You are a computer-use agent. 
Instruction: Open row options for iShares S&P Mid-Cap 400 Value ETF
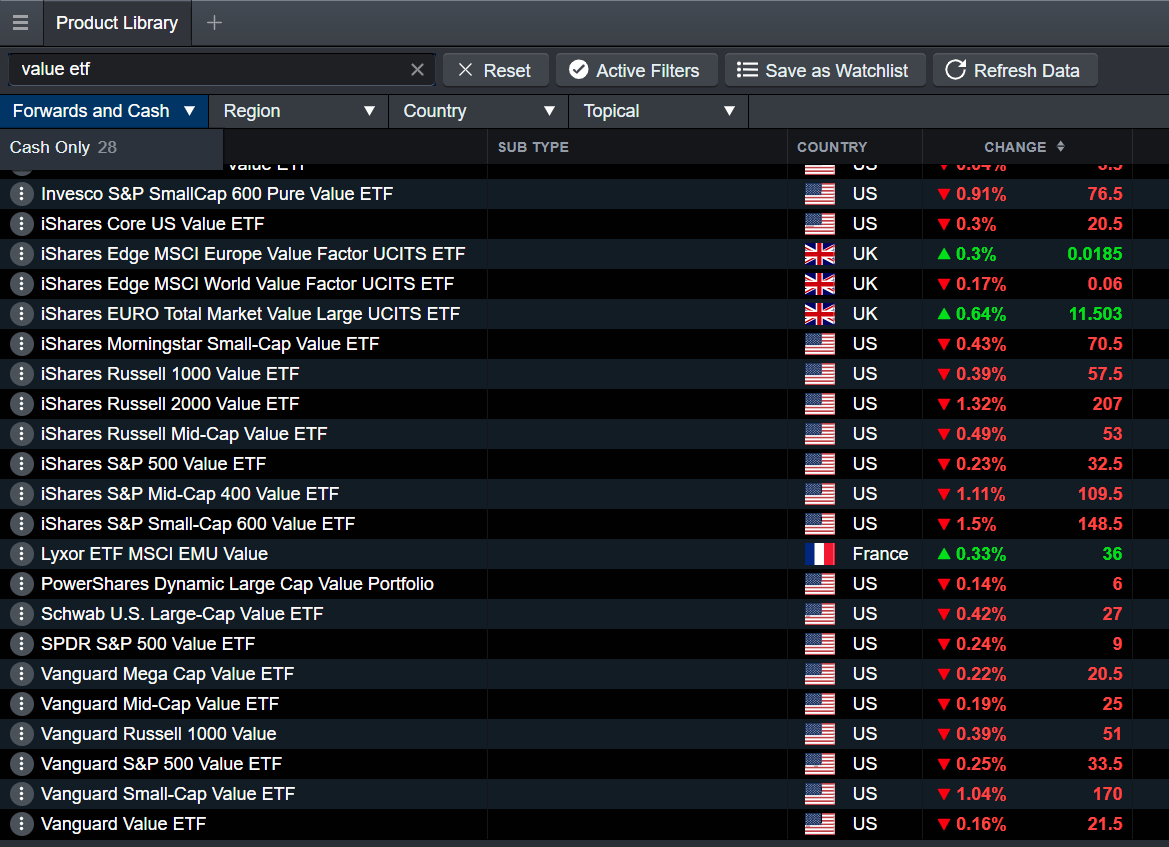(x=22, y=494)
